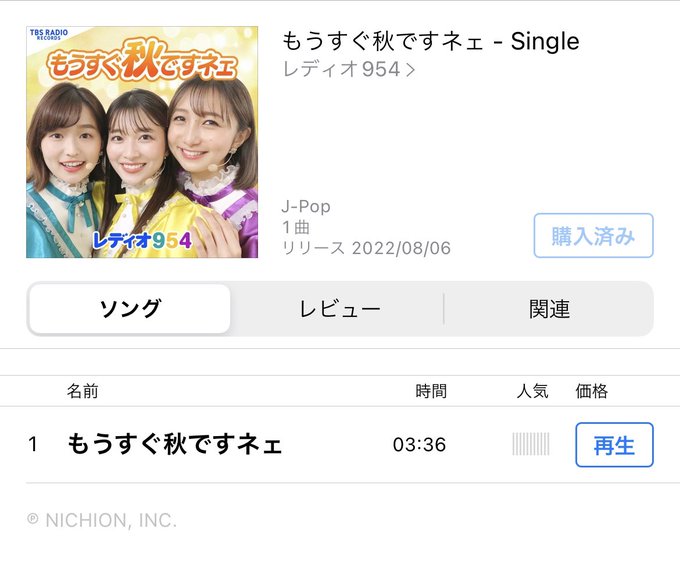The width and height of the screenshot is (680, 564).
Task: Click the album title もうすぐ秋ですネェ - Single
Action: click(431, 42)
